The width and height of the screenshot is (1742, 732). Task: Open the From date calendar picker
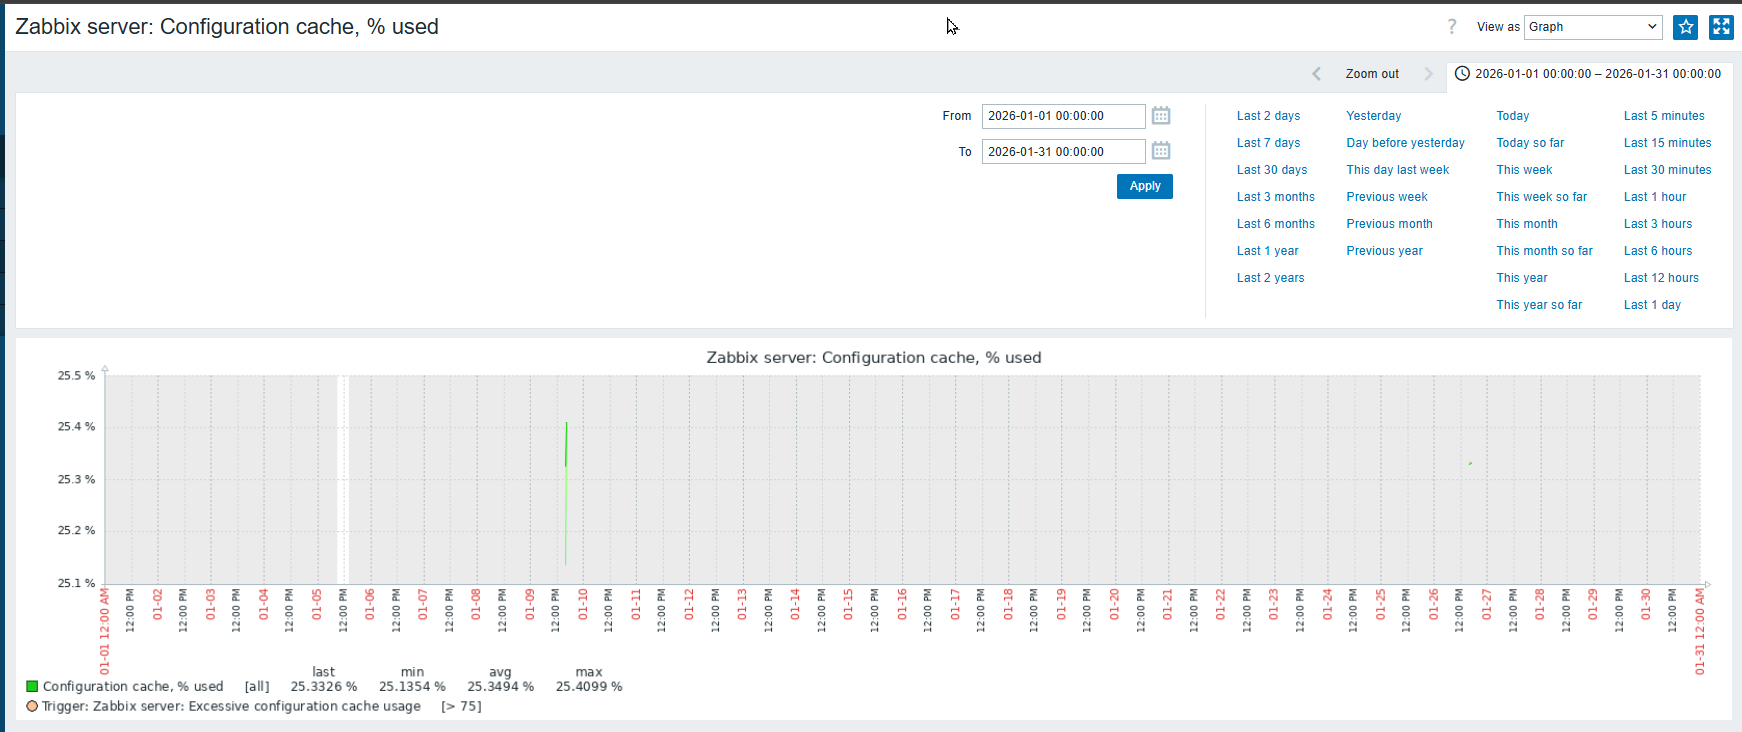pos(1161,116)
